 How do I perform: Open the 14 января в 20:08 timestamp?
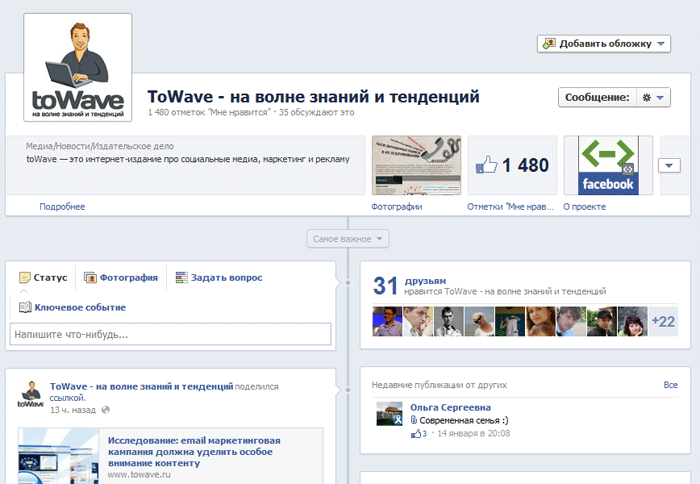point(473,434)
